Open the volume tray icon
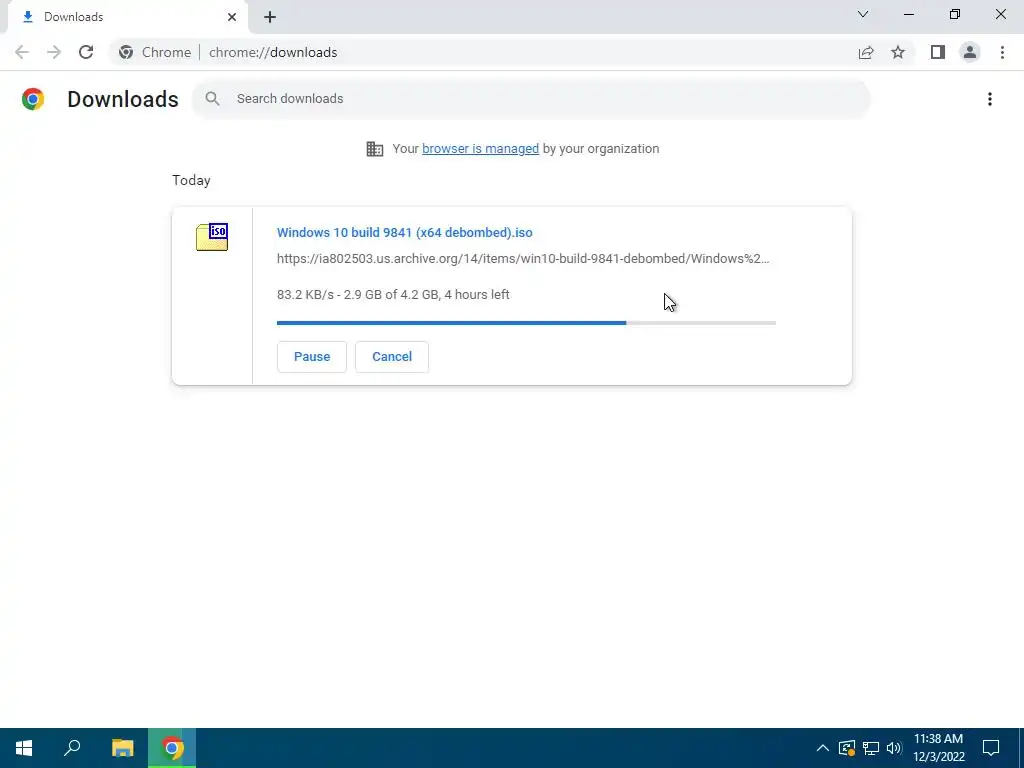The image size is (1024, 768). pos(894,748)
